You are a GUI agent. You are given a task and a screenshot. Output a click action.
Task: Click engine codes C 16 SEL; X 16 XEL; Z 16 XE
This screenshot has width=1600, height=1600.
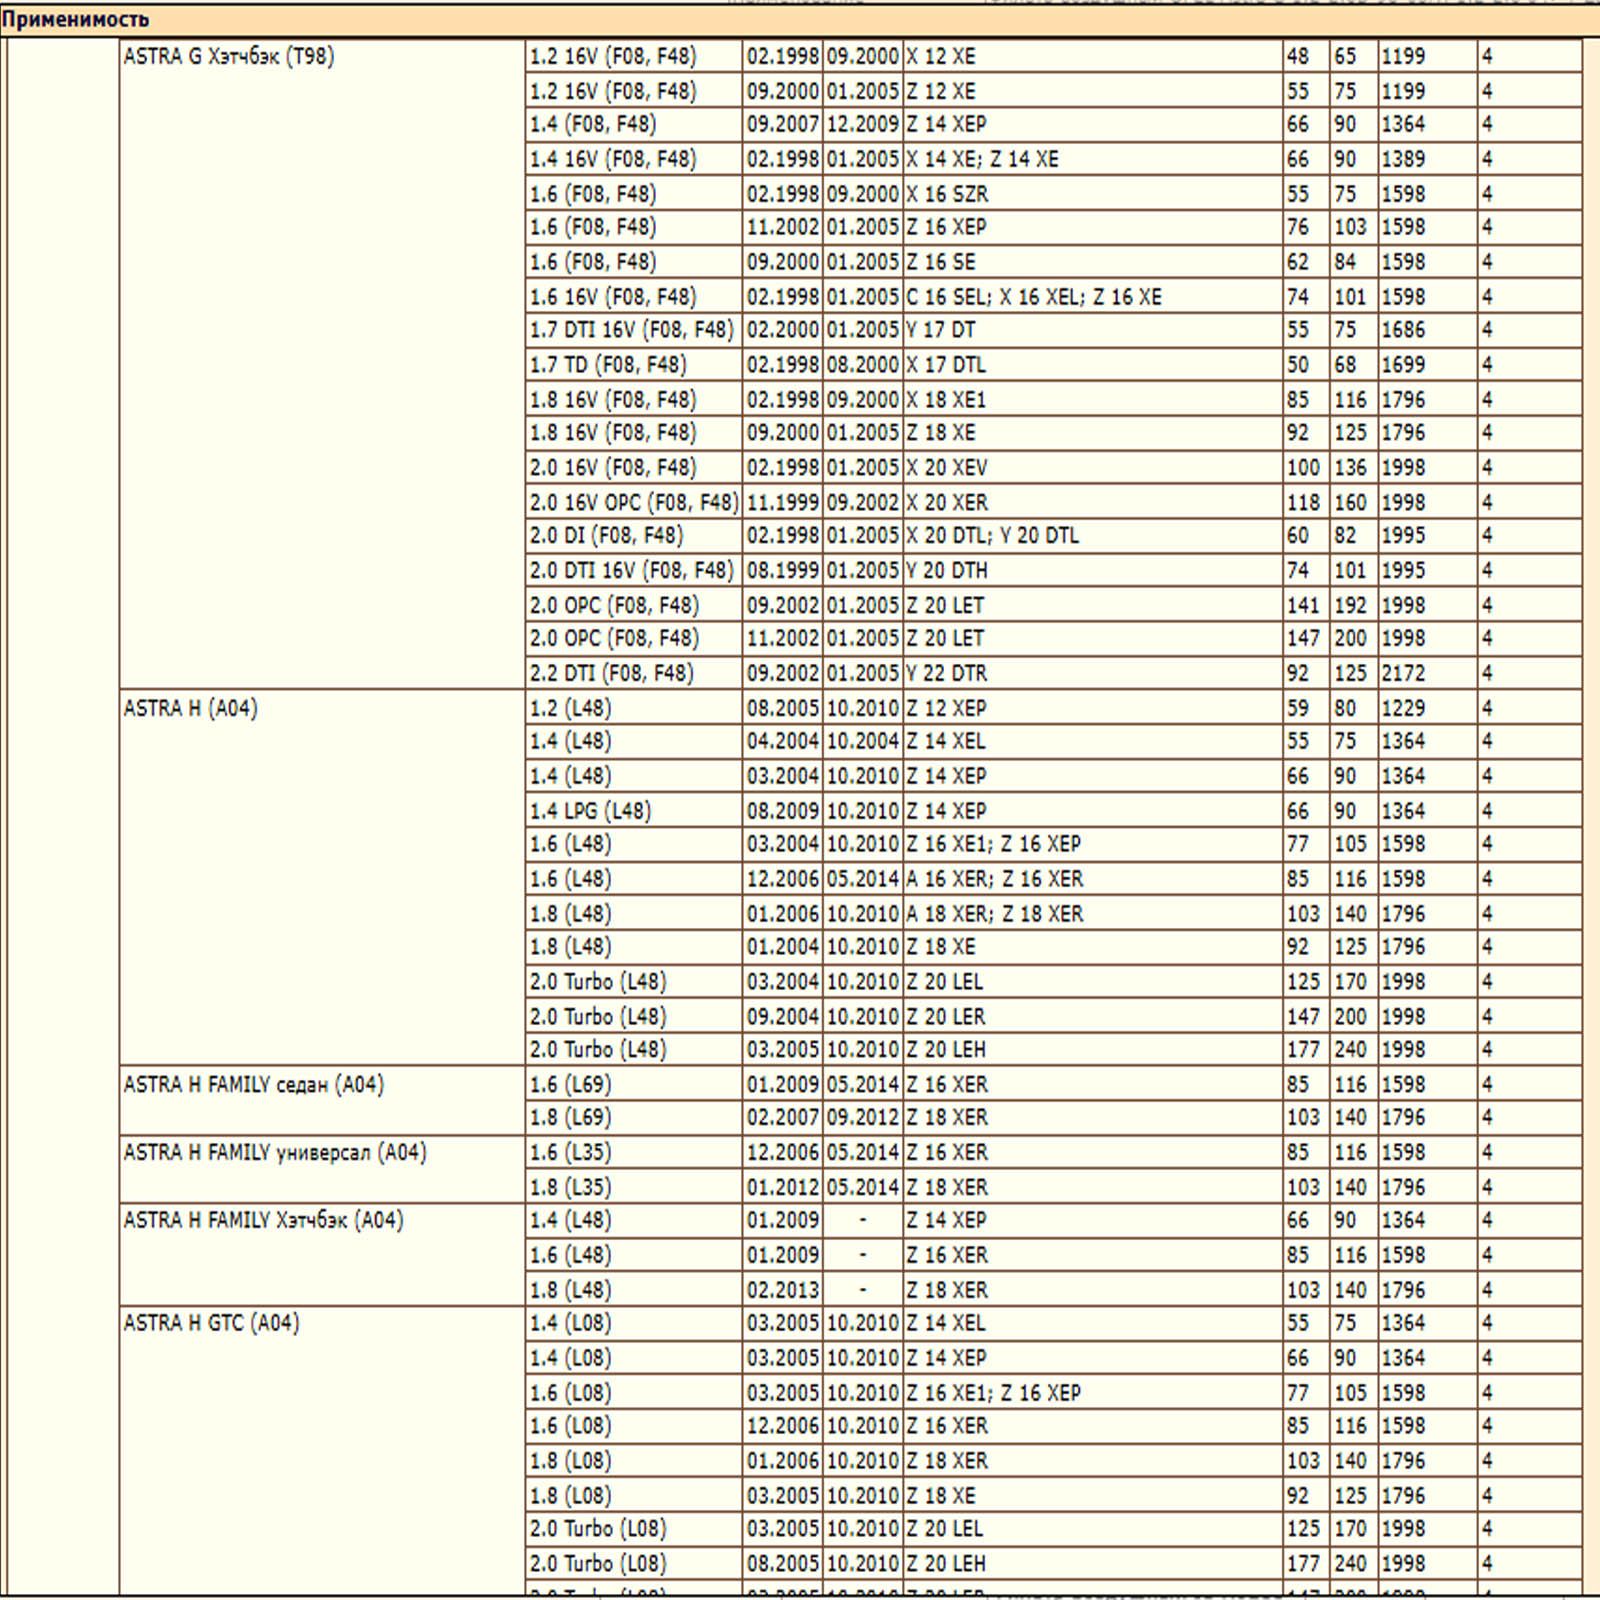pos(1034,297)
